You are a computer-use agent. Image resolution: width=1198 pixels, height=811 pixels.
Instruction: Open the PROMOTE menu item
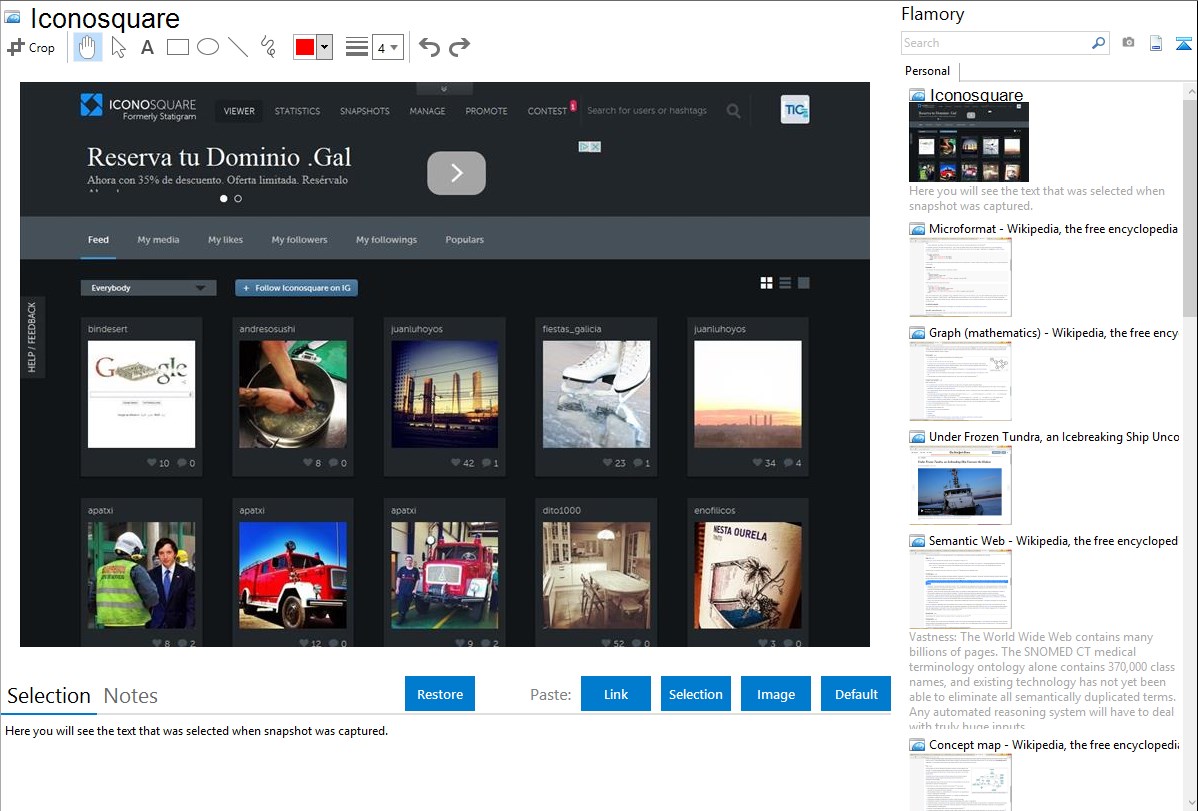click(x=486, y=111)
